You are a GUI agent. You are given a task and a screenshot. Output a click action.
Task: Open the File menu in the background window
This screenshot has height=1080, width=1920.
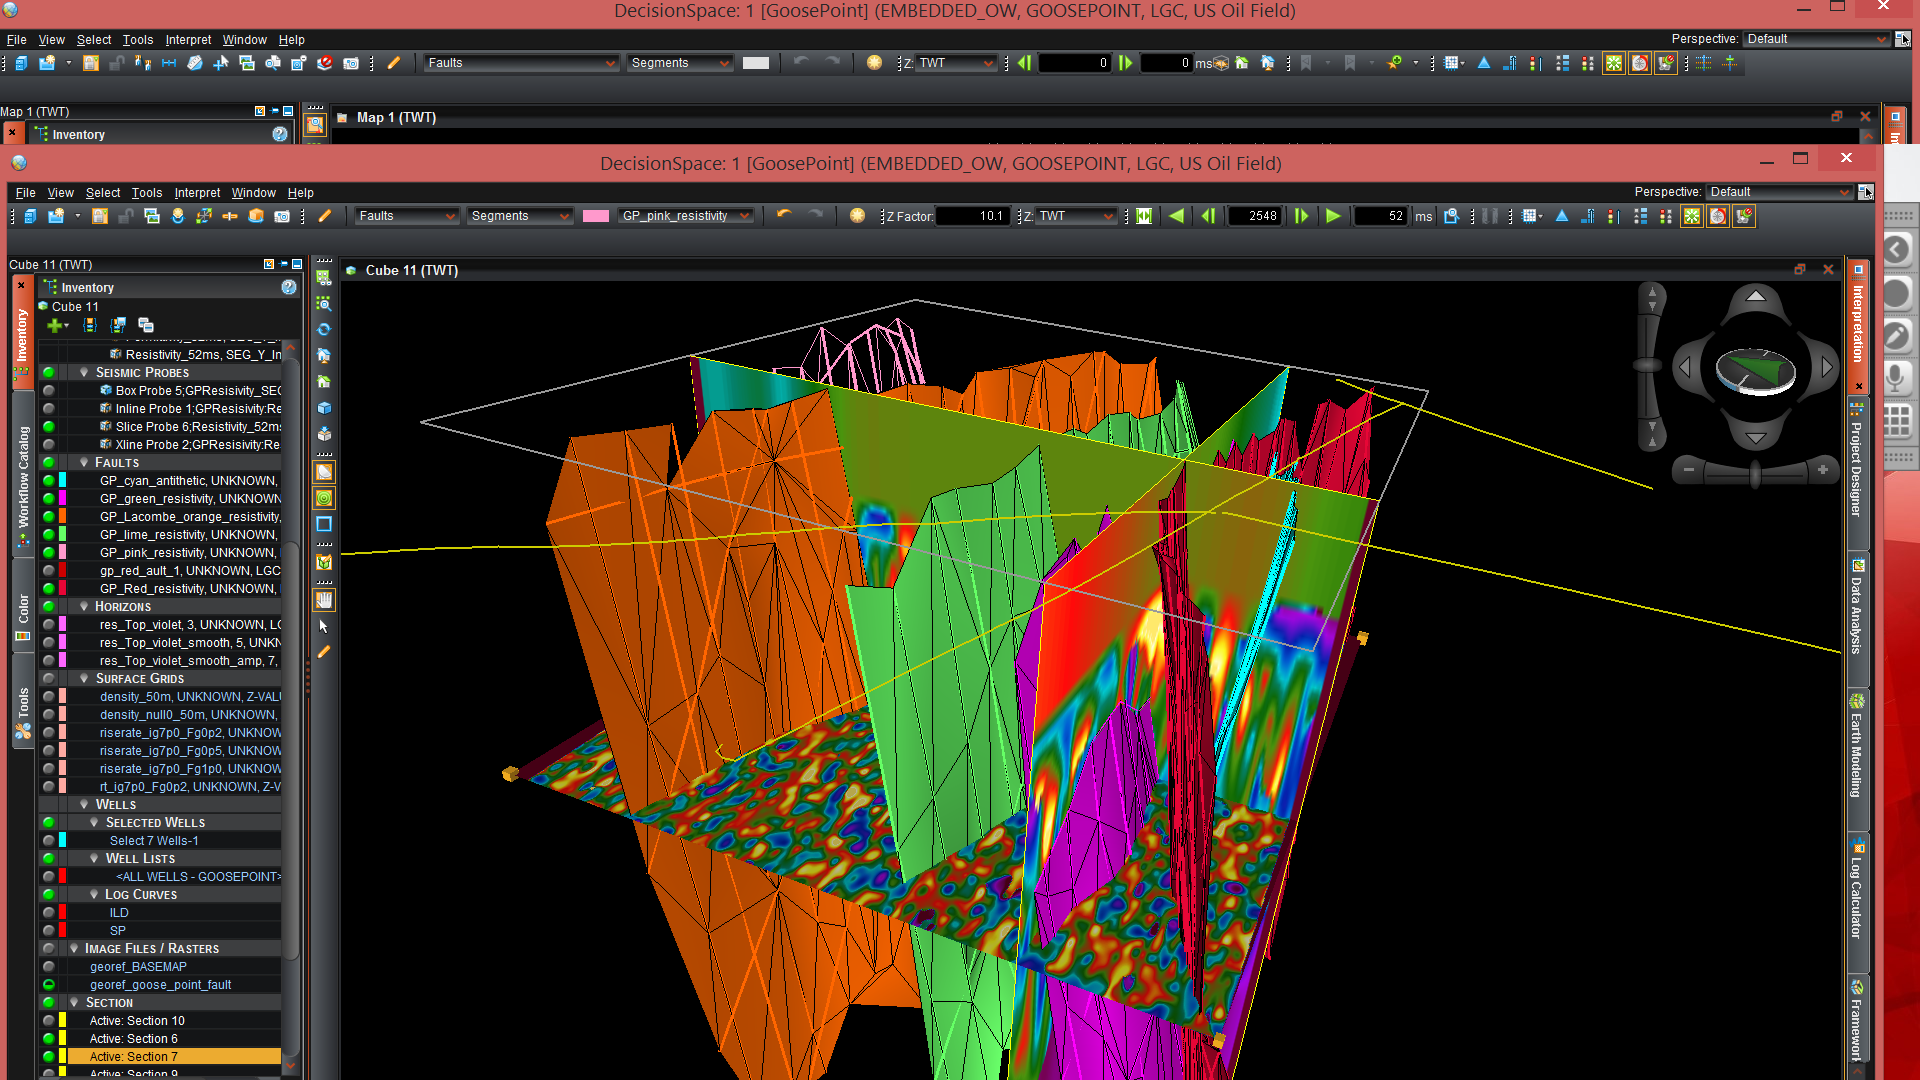(17, 40)
